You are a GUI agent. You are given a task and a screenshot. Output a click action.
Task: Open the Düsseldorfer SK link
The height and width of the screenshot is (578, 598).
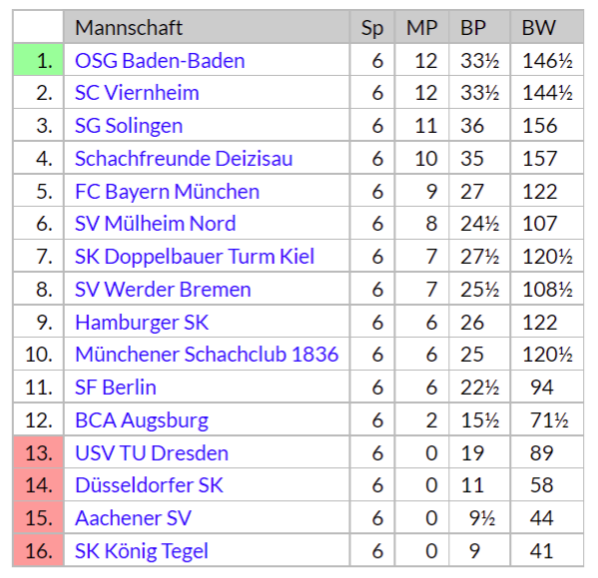pos(149,486)
